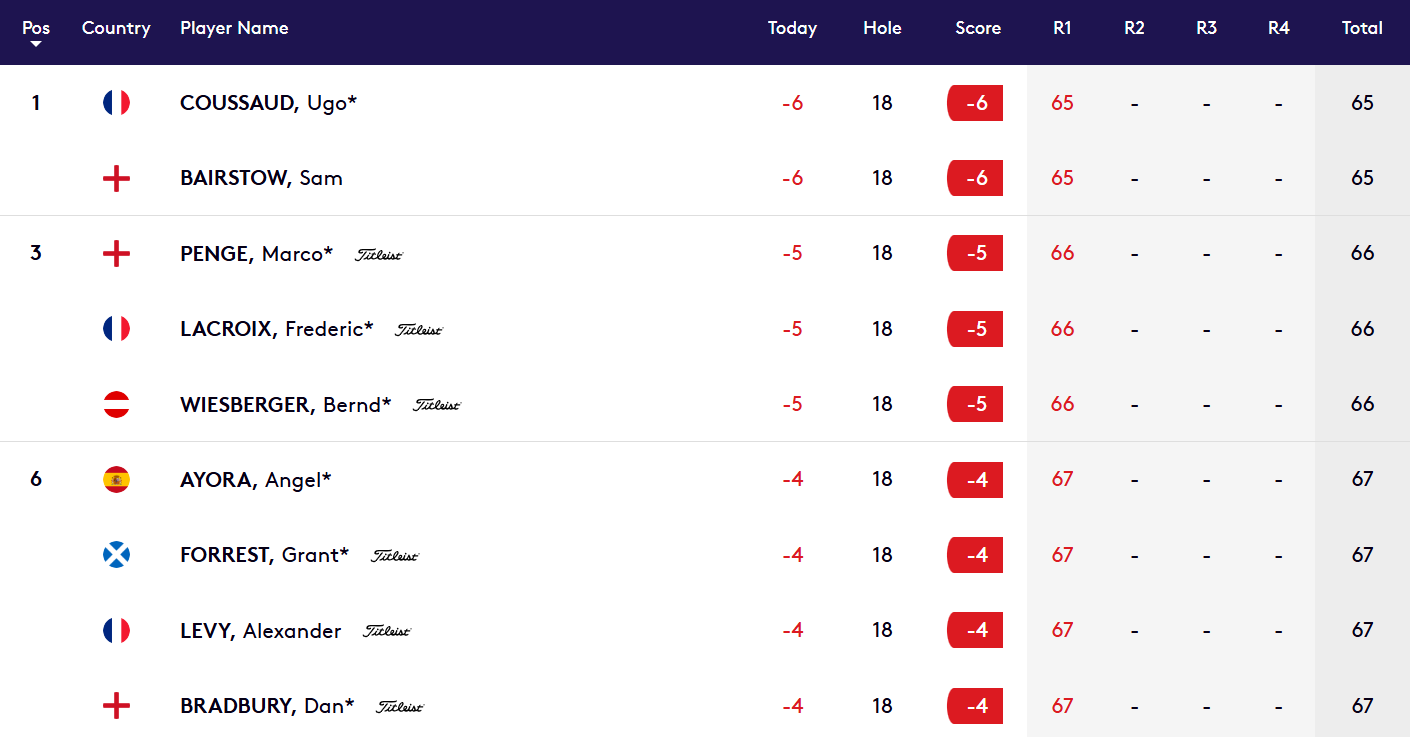Click the sort arrow under Pos header
Screen dimensions: 1410x737
36,44
